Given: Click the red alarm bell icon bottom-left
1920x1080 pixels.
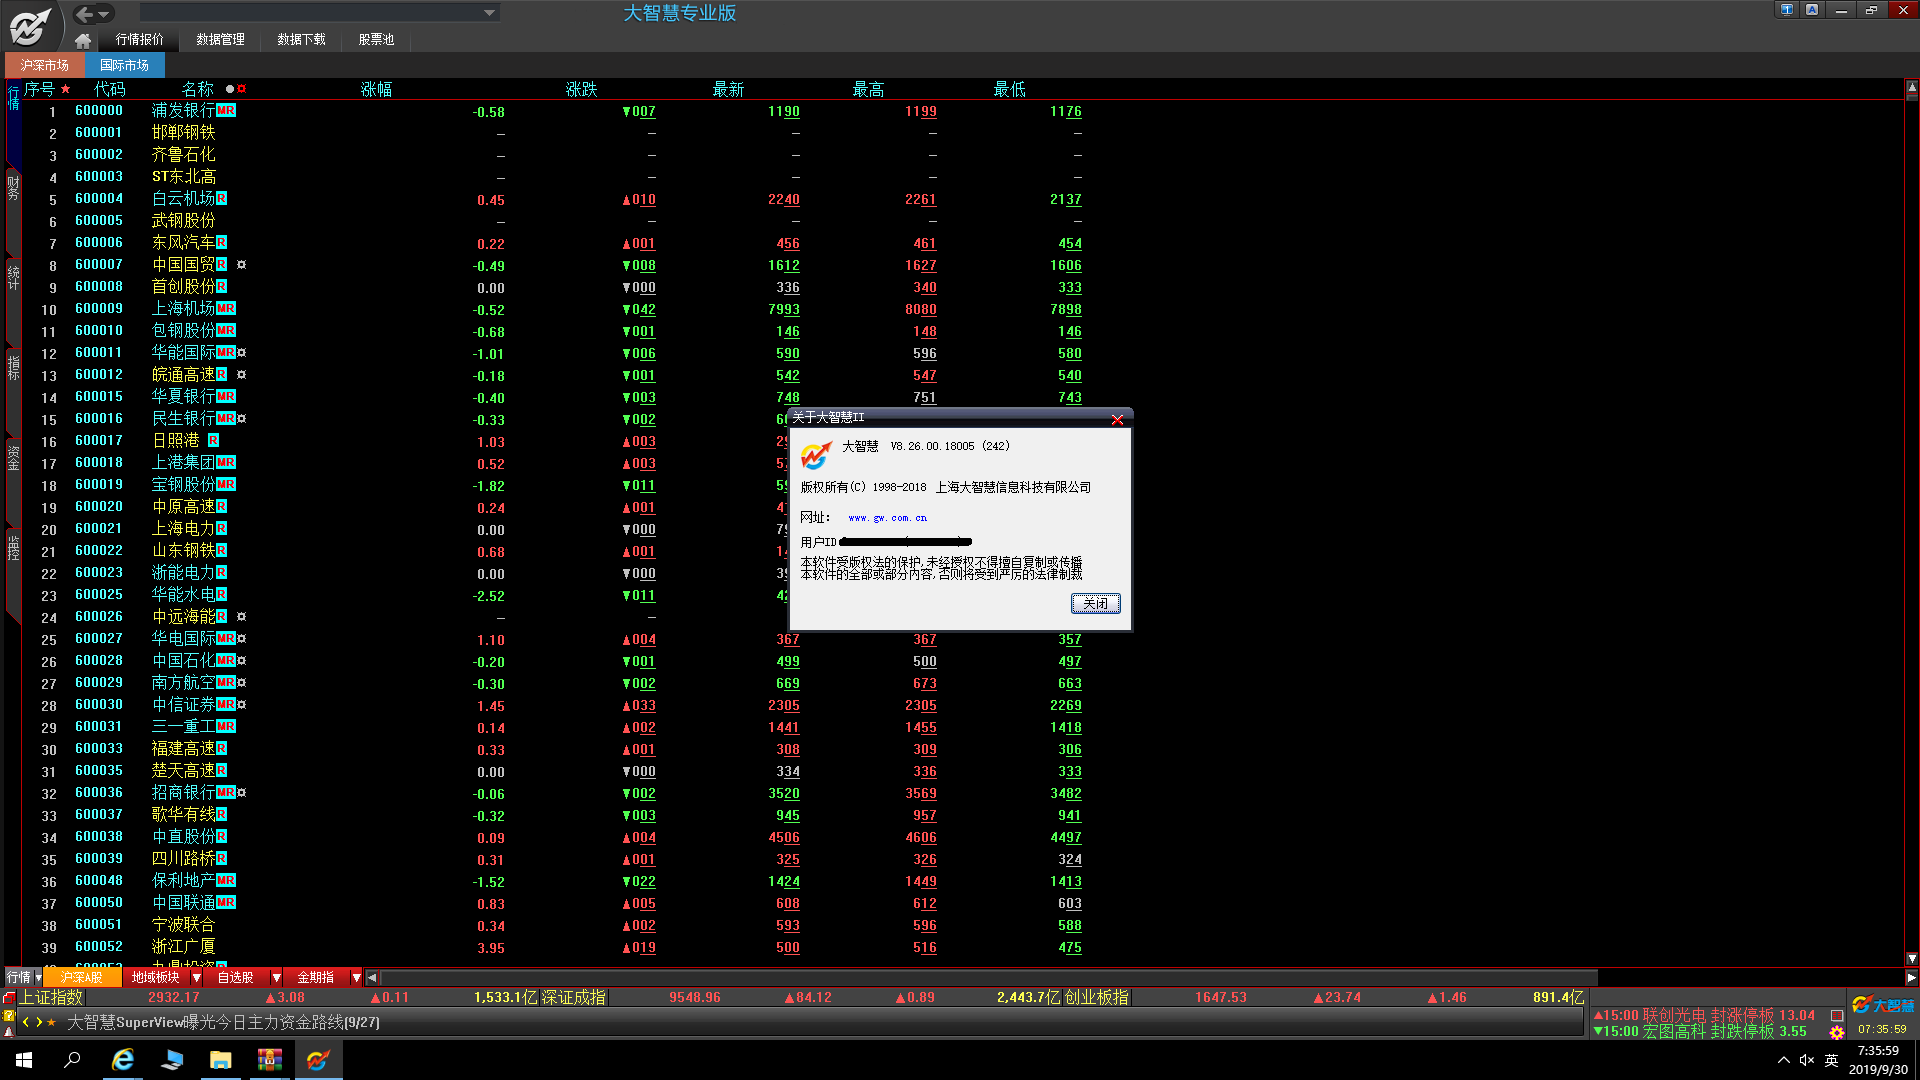Looking at the screenshot, I should pyautogui.click(x=9, y=1031).
